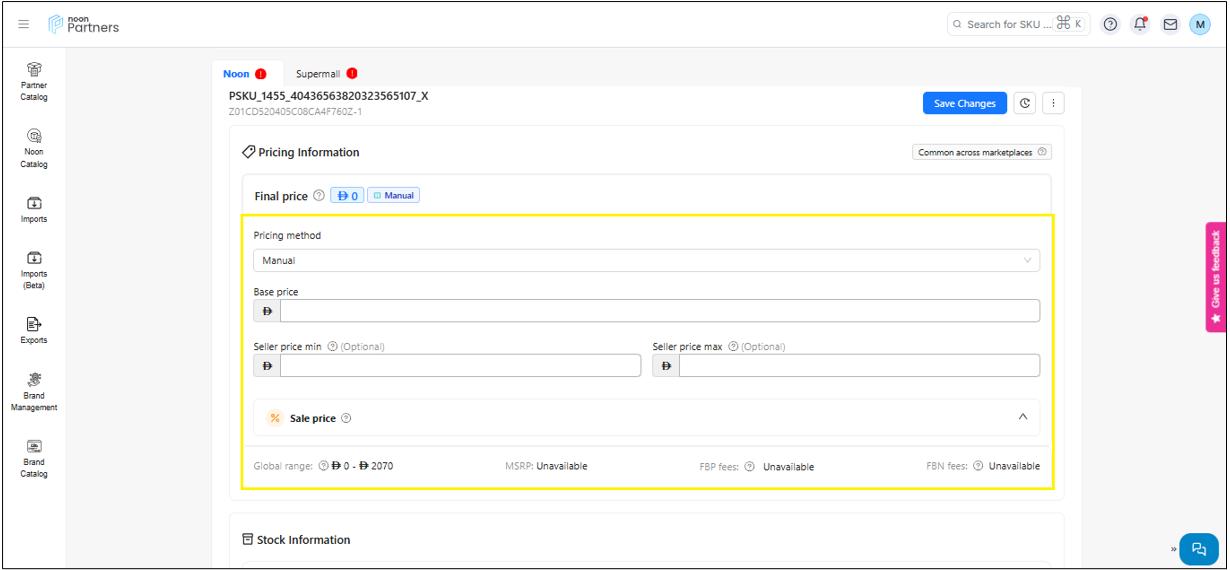This screenshot has height=570, width=1230.
Task: Open the Pricing method dropdown
Action: pyautogui.click(x=646, y=260)
